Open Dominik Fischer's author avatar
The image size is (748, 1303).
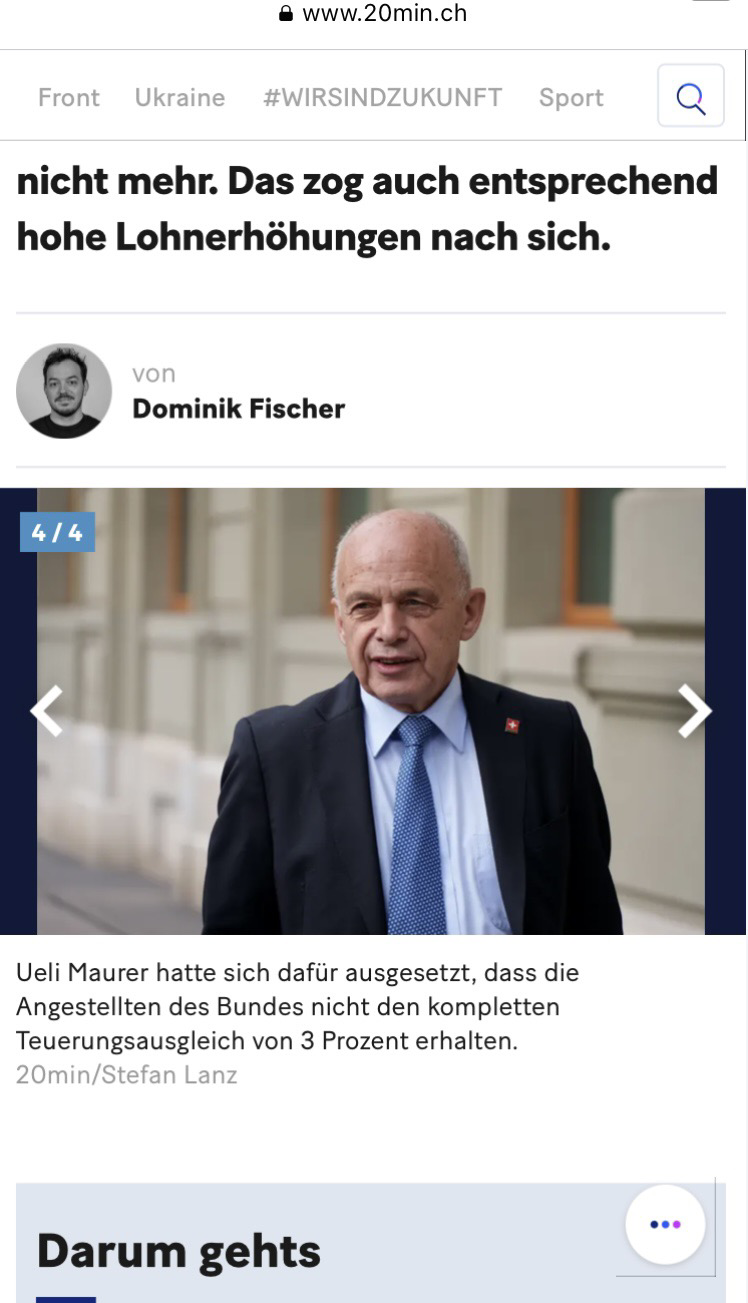64,391
